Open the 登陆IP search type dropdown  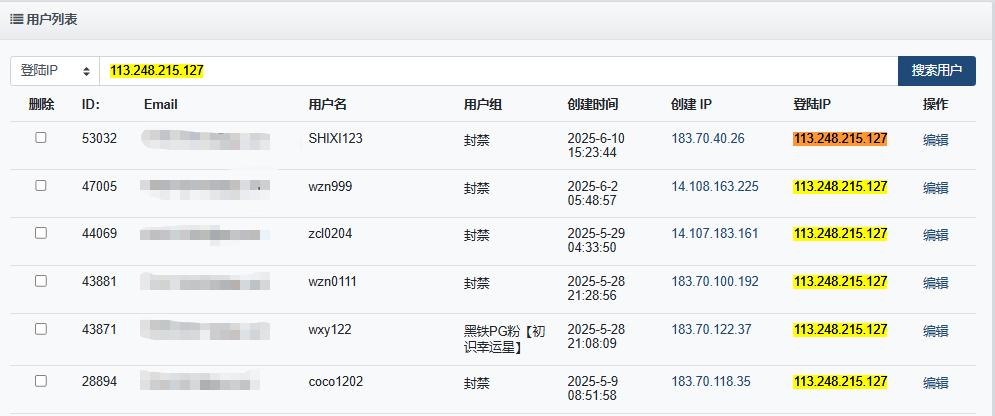click(x=55, y=71)
